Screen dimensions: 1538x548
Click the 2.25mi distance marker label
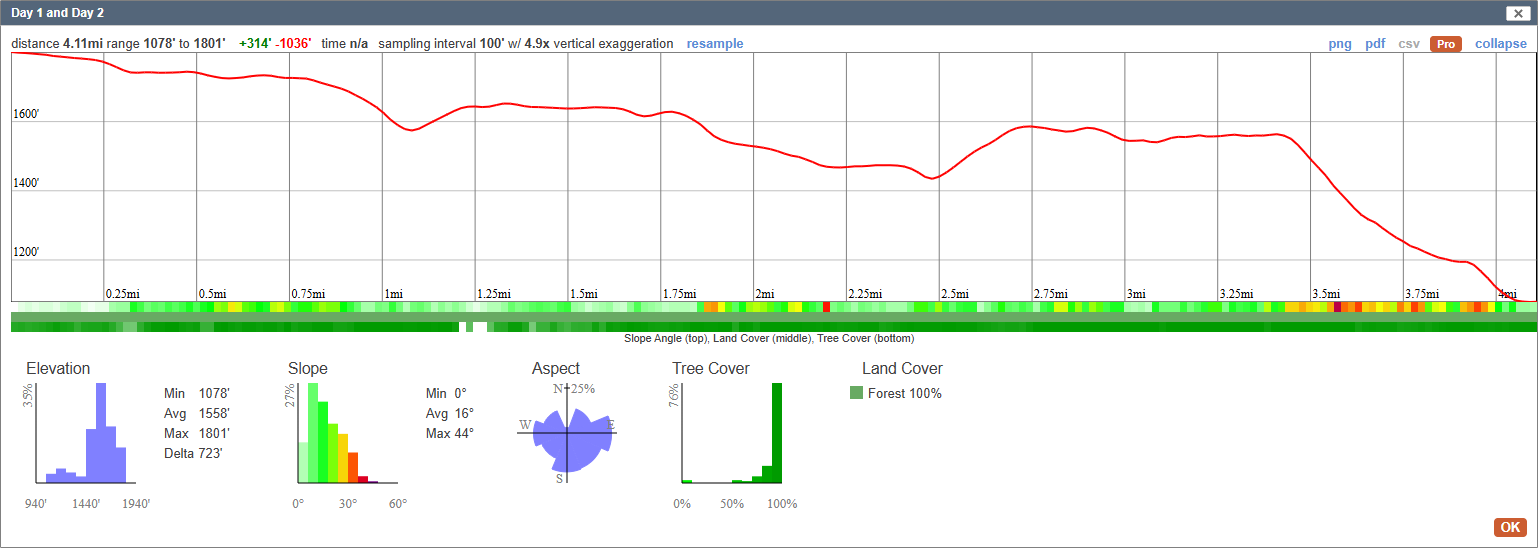866,294
